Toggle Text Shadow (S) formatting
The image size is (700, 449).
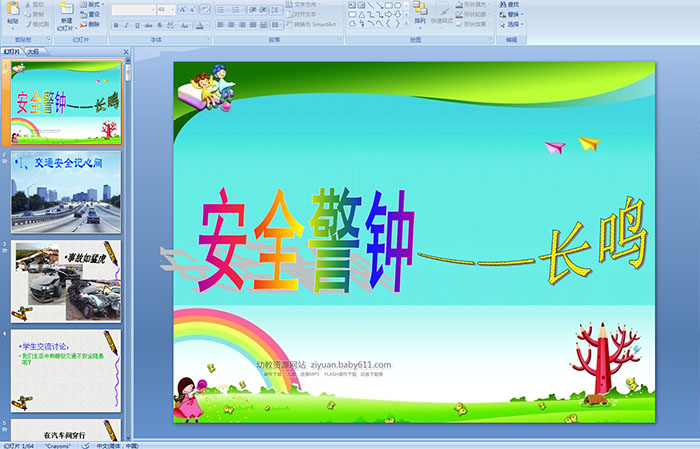tap(159, 25)
